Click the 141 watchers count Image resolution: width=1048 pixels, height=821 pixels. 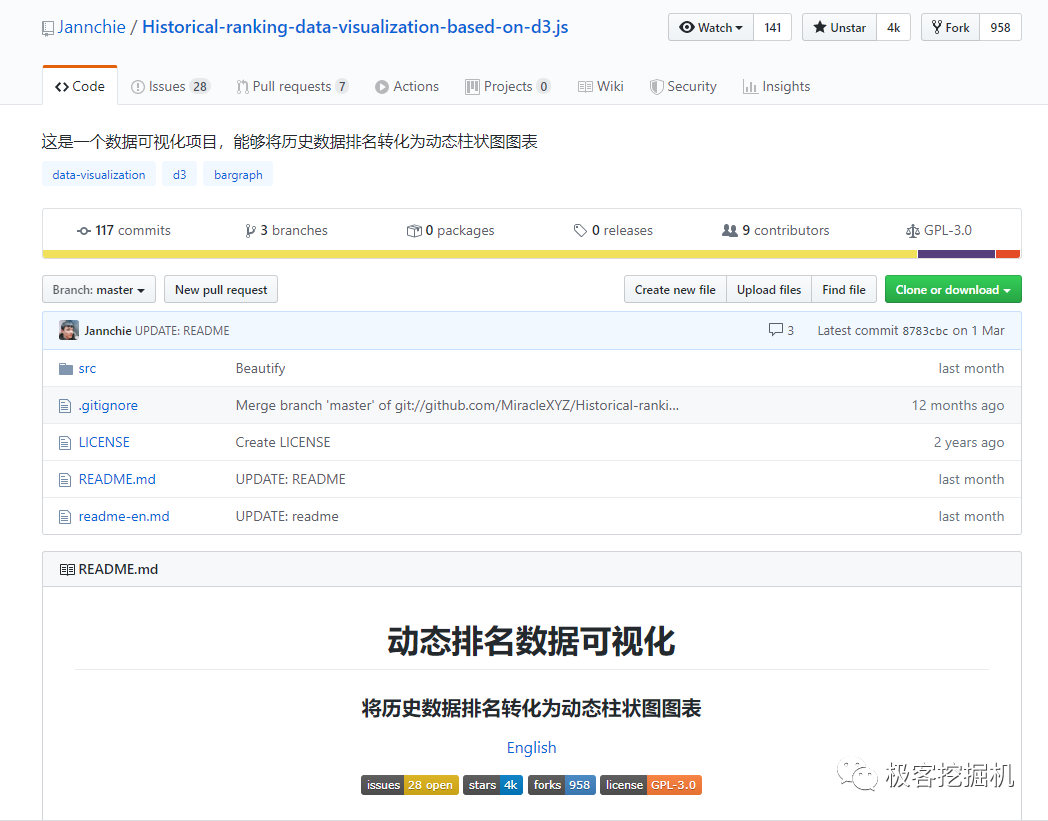773,27
